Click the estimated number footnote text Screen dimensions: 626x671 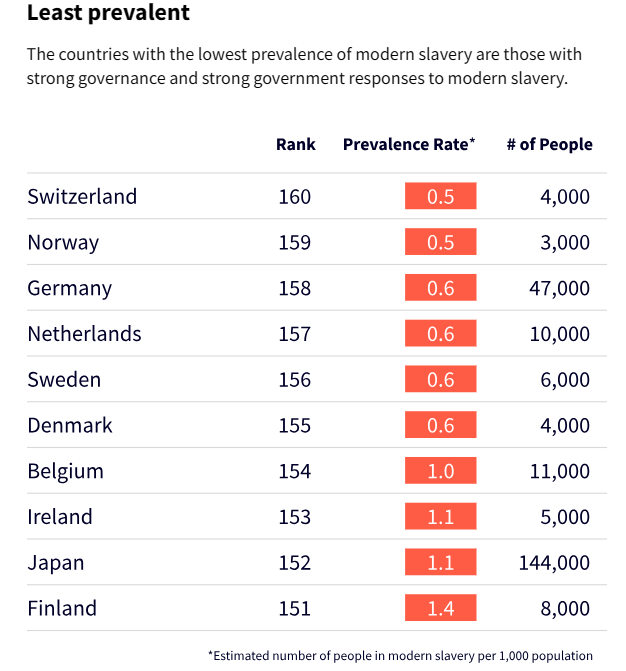click(400, 655)
